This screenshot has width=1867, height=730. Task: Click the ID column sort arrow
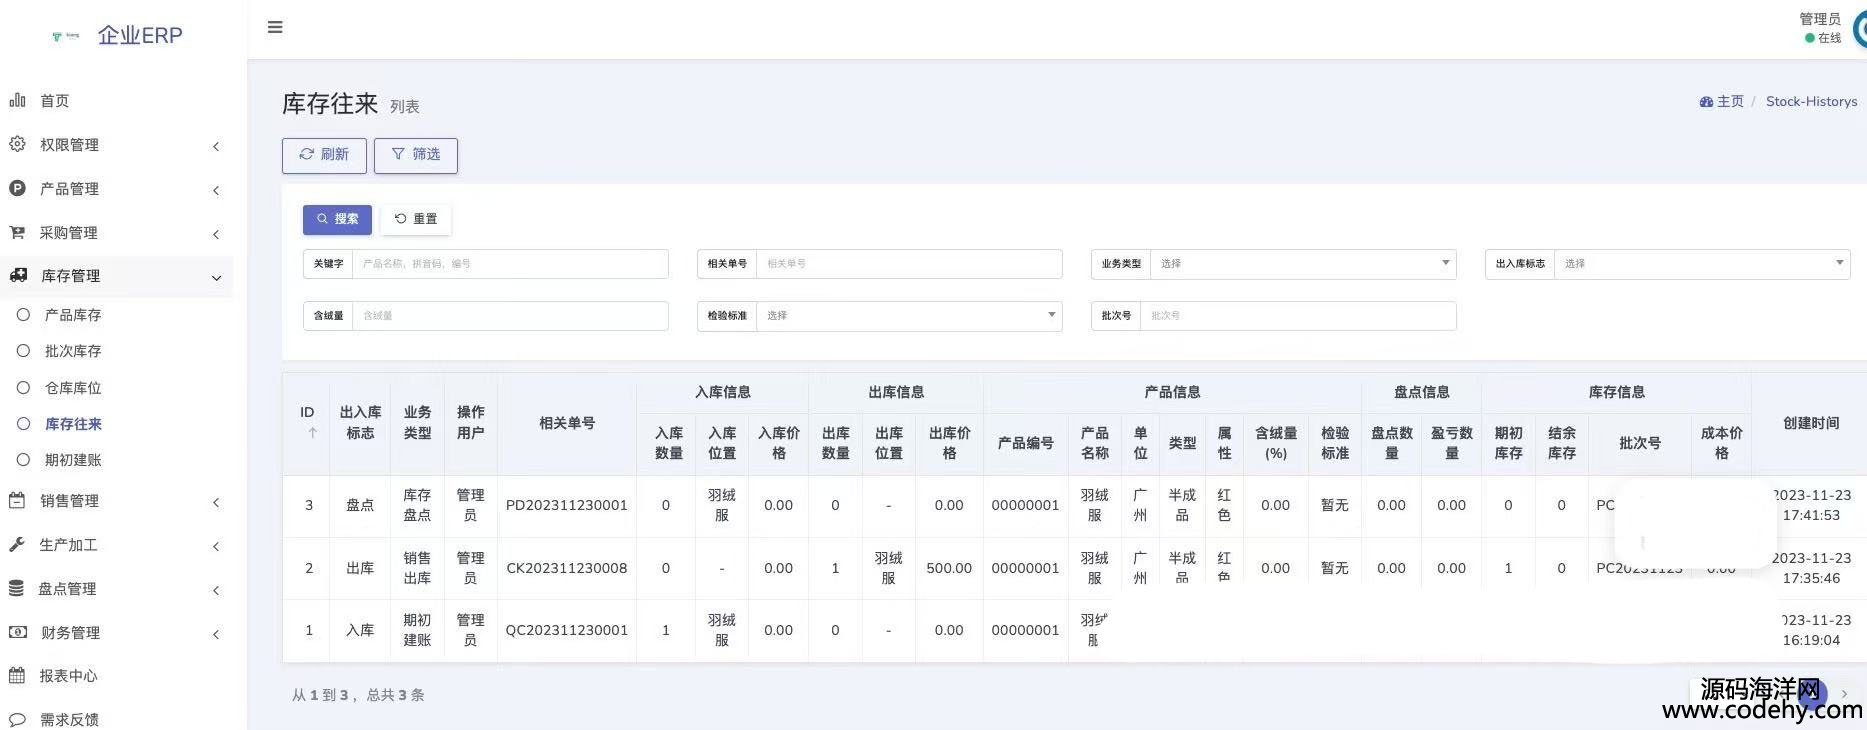coord(312,433)
